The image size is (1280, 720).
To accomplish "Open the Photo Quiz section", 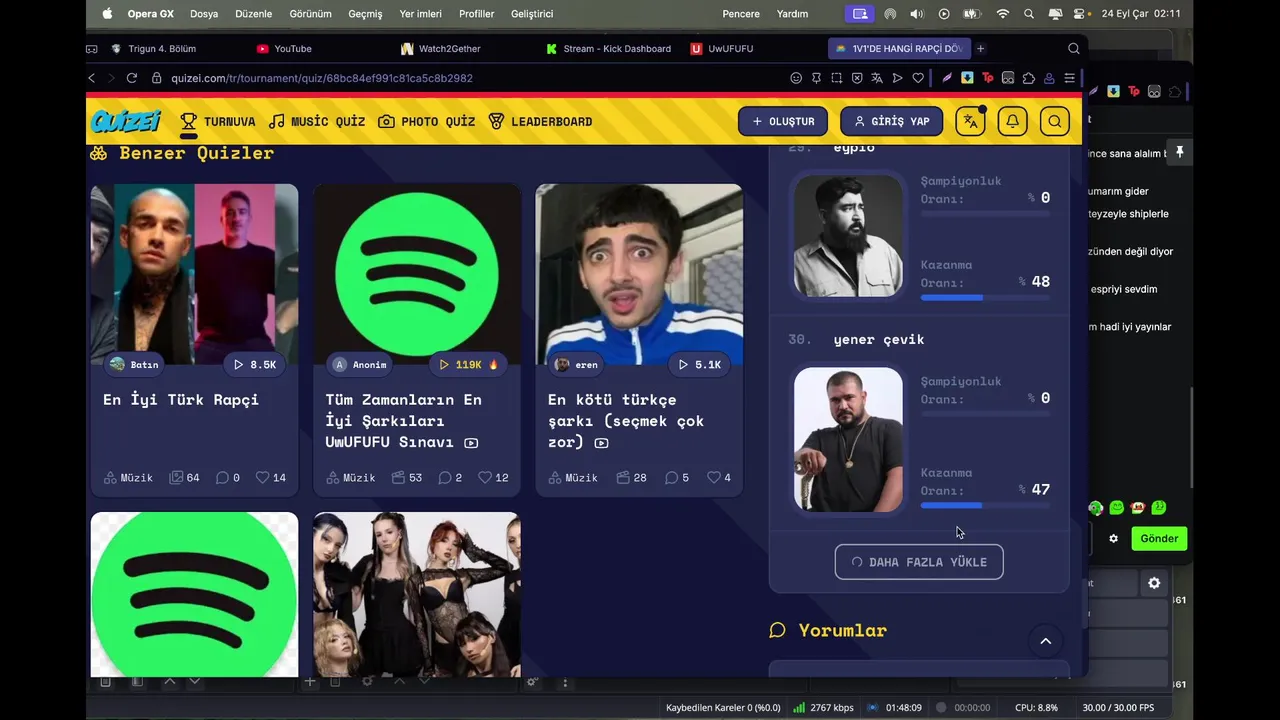I will coord(426,121).
